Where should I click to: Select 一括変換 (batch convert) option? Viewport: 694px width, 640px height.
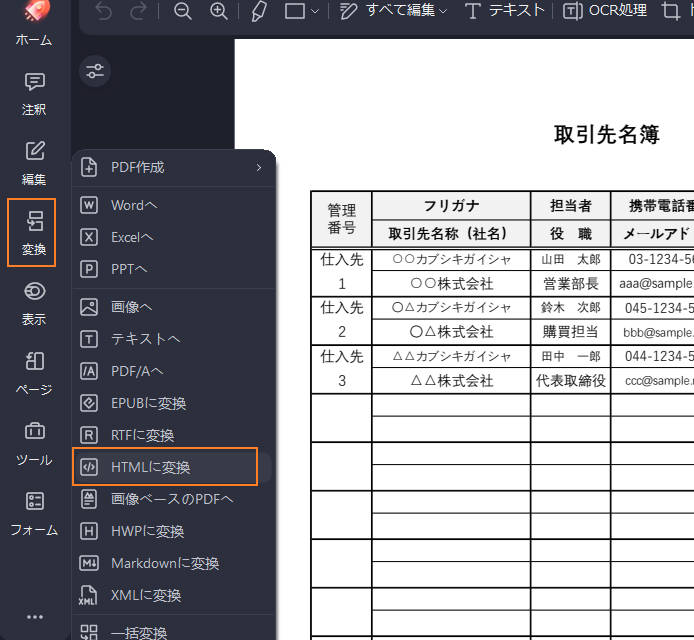click(x=174, y=632)
